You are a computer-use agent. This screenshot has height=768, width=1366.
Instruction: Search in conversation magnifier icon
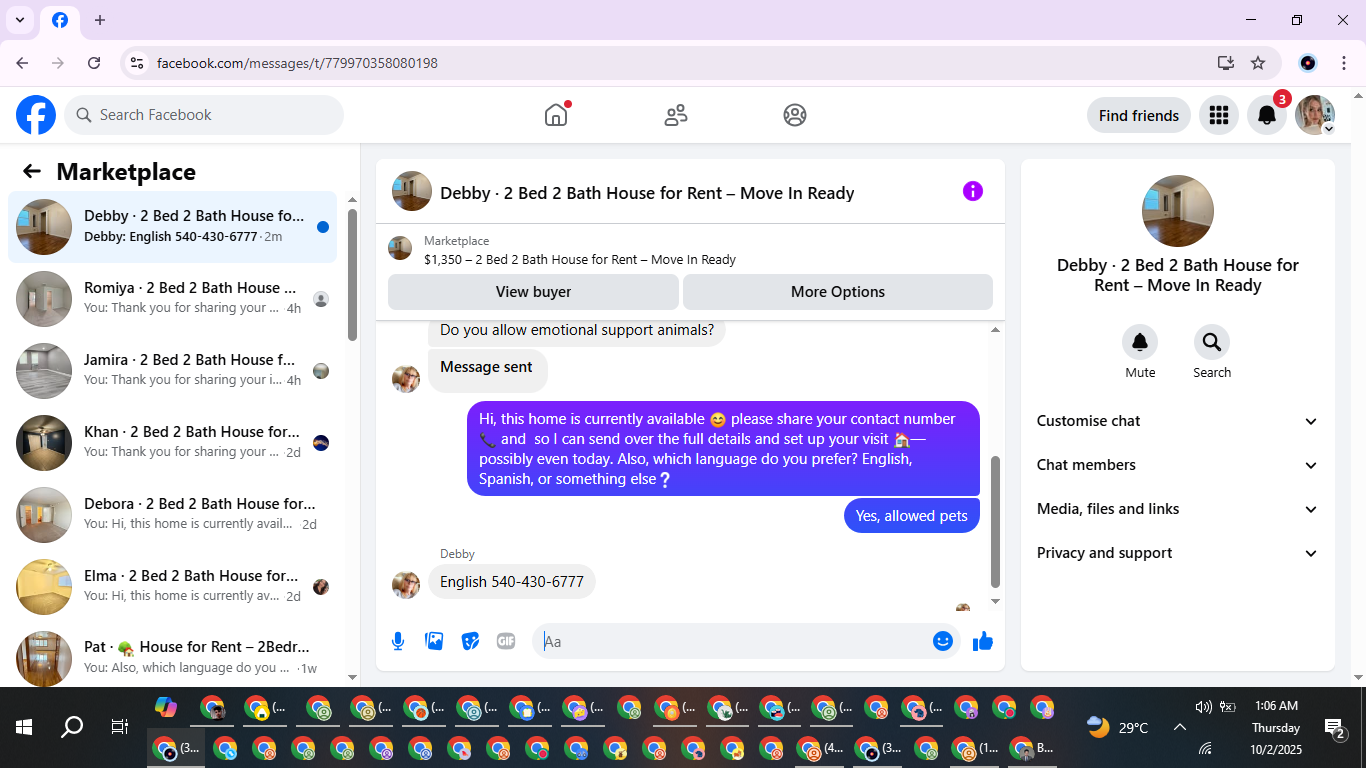tap(1212, 343)
